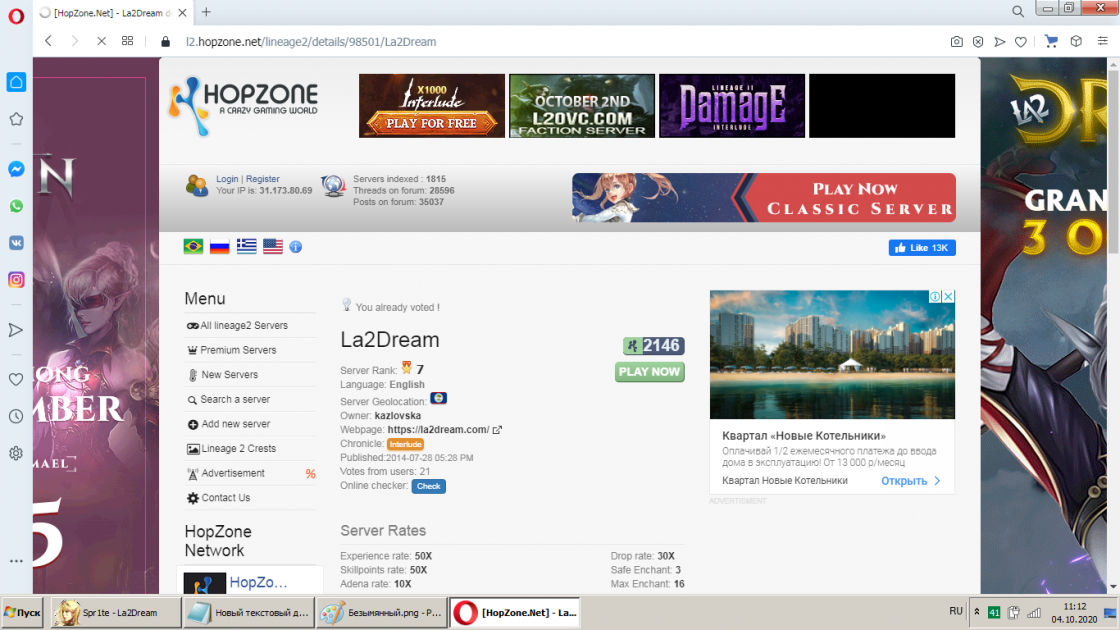Open Messenger in the Opera sidebar
The image size is (1120, 630).
click(x=16, y=169)
